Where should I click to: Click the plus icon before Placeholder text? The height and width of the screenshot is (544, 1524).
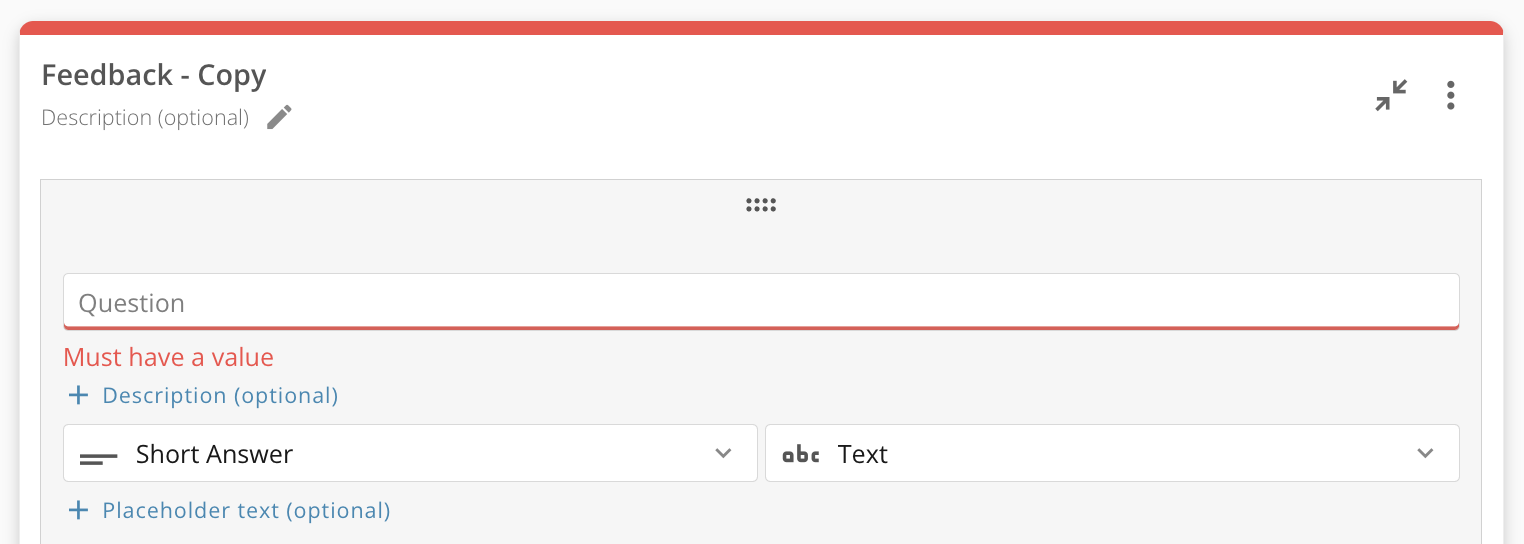(x=78, y=511)
